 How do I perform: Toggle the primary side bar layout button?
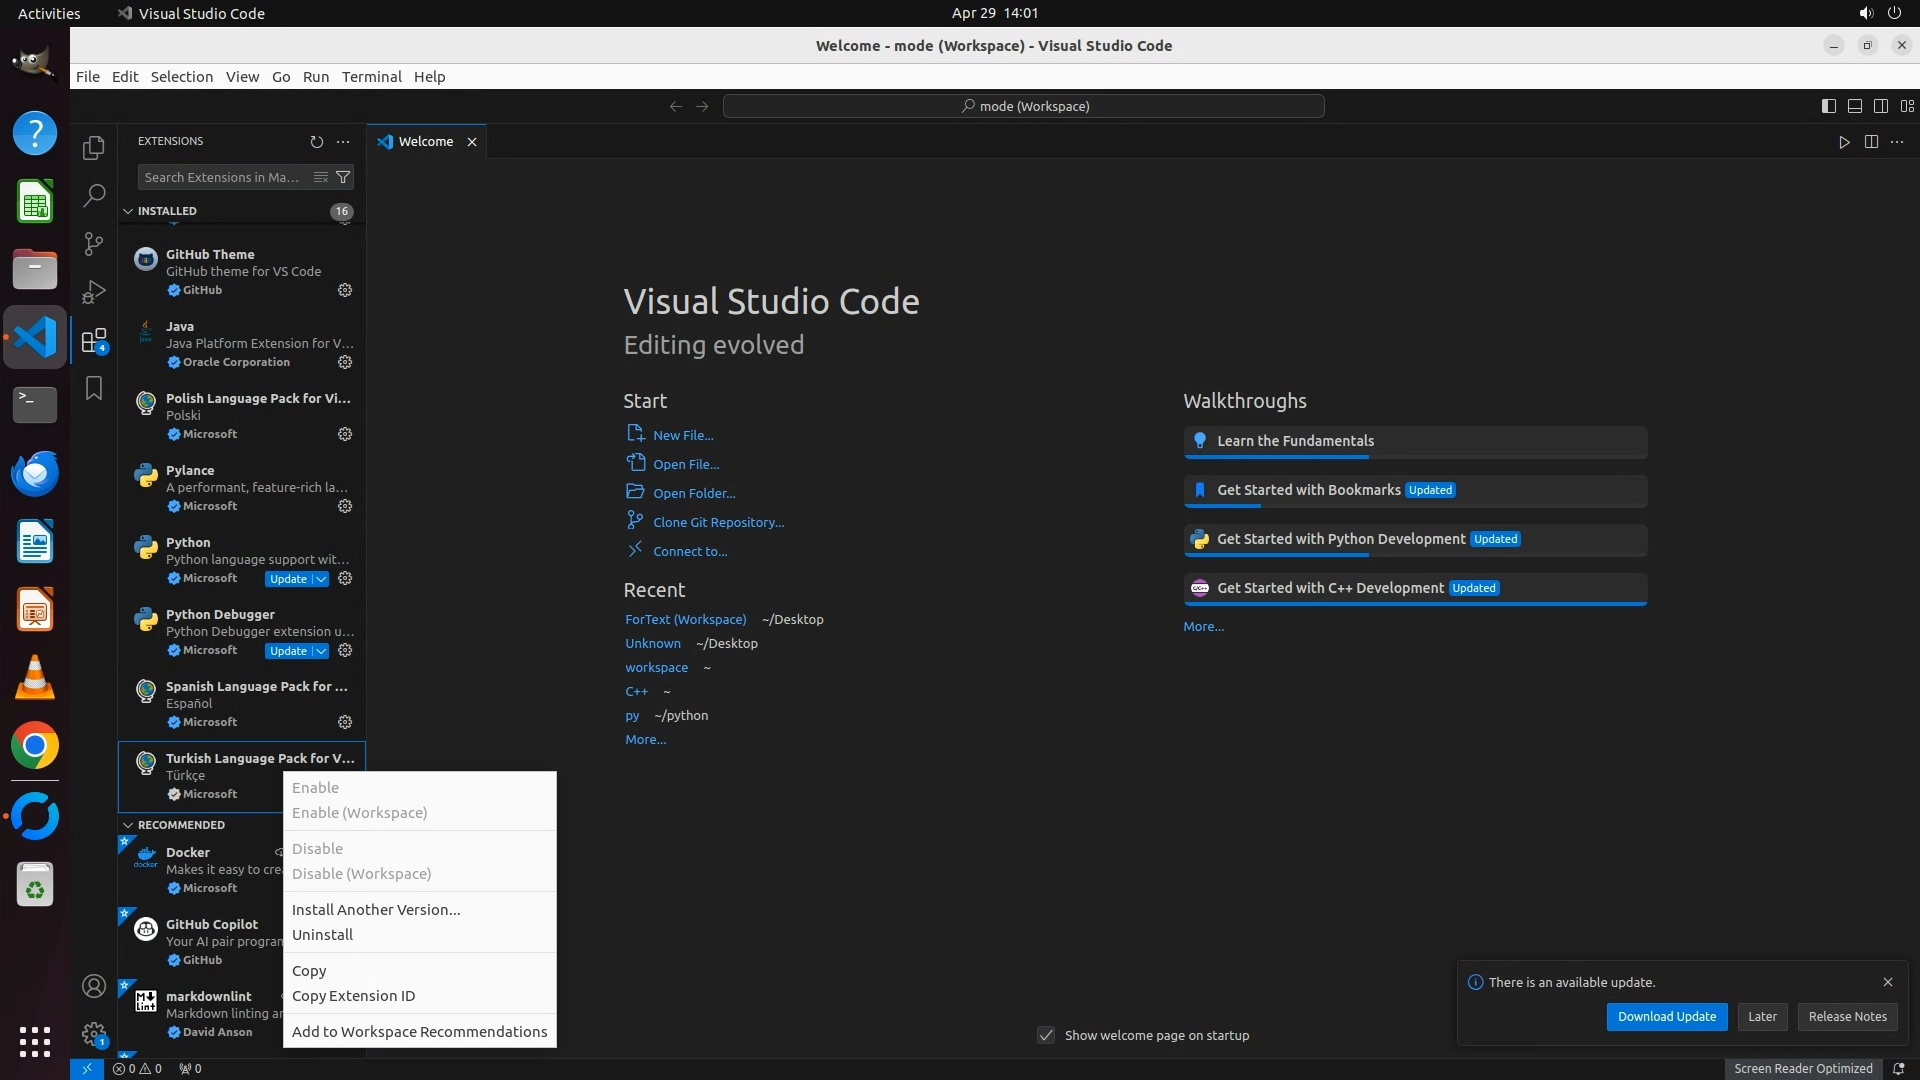coord(1828,106)
